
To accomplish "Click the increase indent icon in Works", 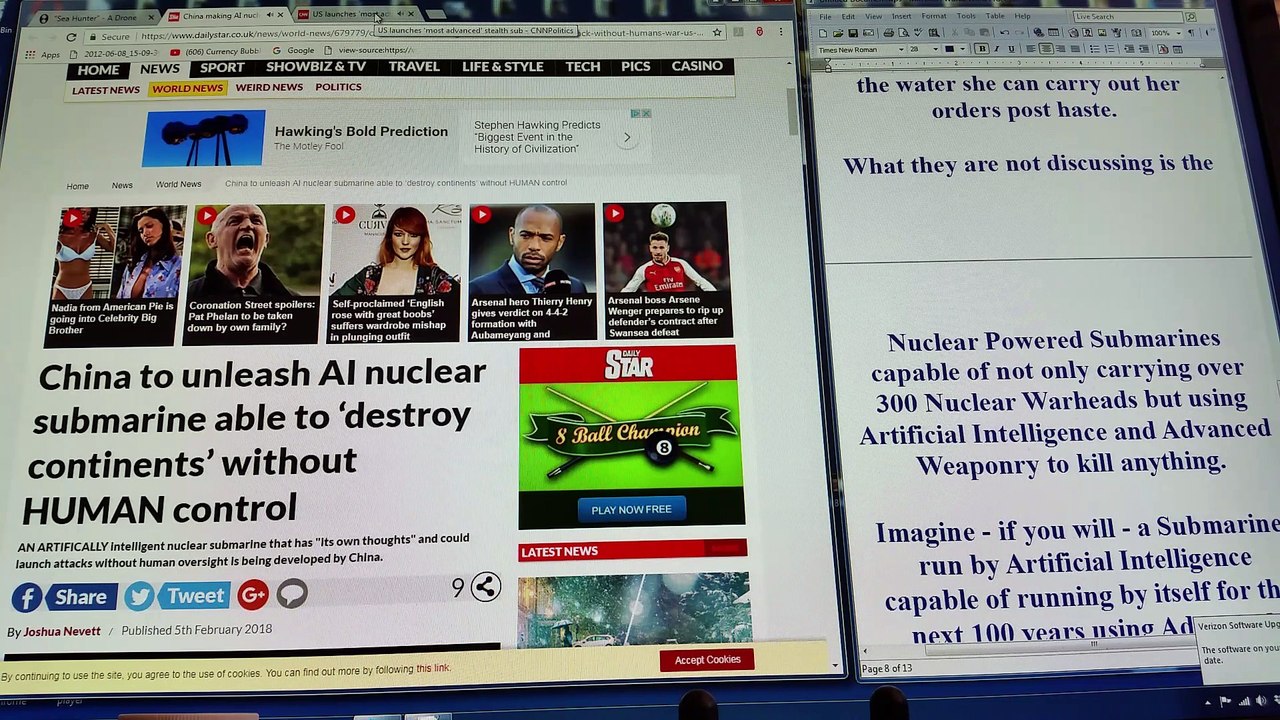I will tap(1144, 49).
